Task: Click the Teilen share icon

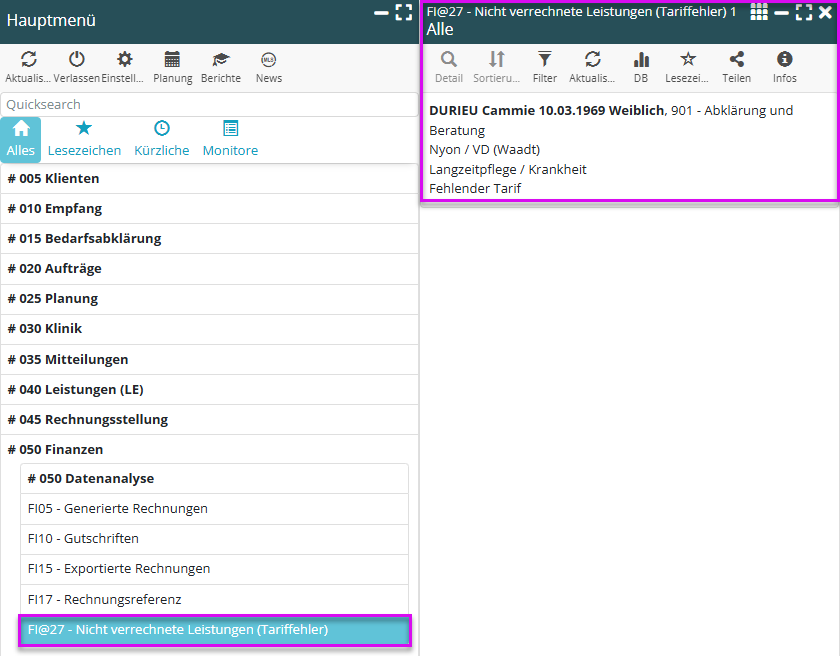Action: pyautogui.click(x=737, y=60)
